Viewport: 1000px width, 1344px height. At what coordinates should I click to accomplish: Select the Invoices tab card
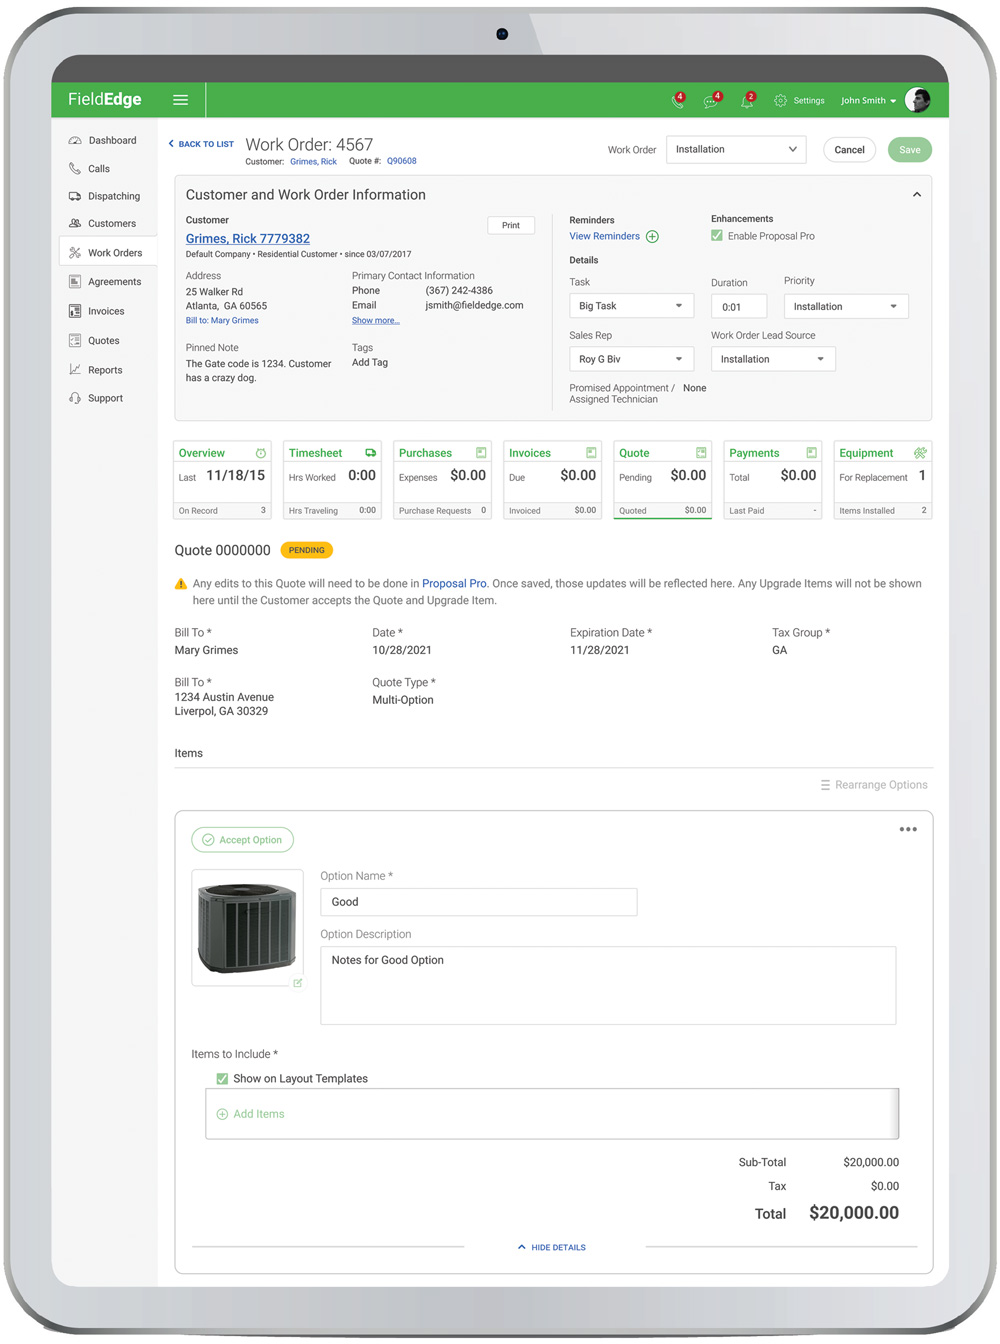tap(552, 479)
